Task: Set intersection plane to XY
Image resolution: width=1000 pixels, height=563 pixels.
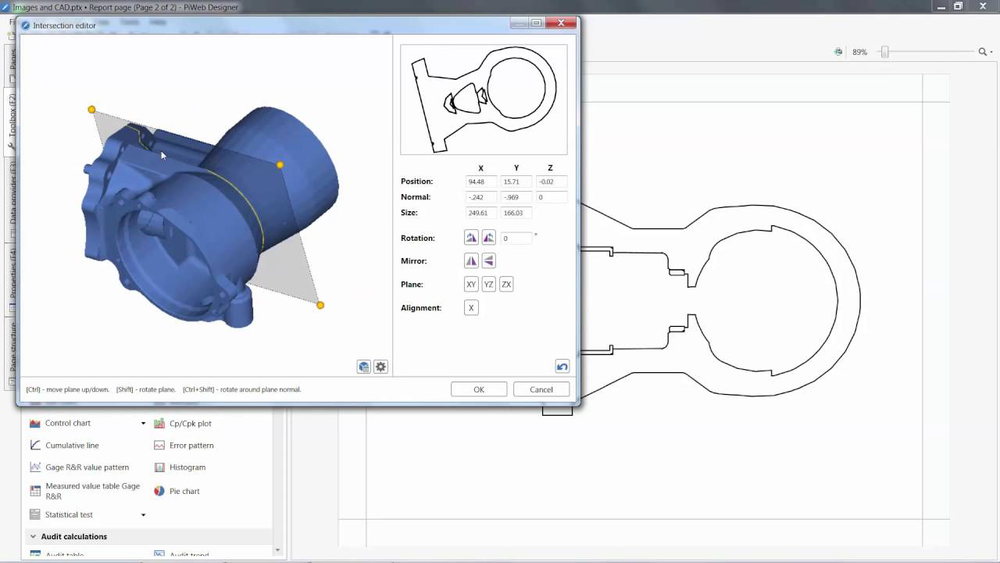Action: [471, 284]
